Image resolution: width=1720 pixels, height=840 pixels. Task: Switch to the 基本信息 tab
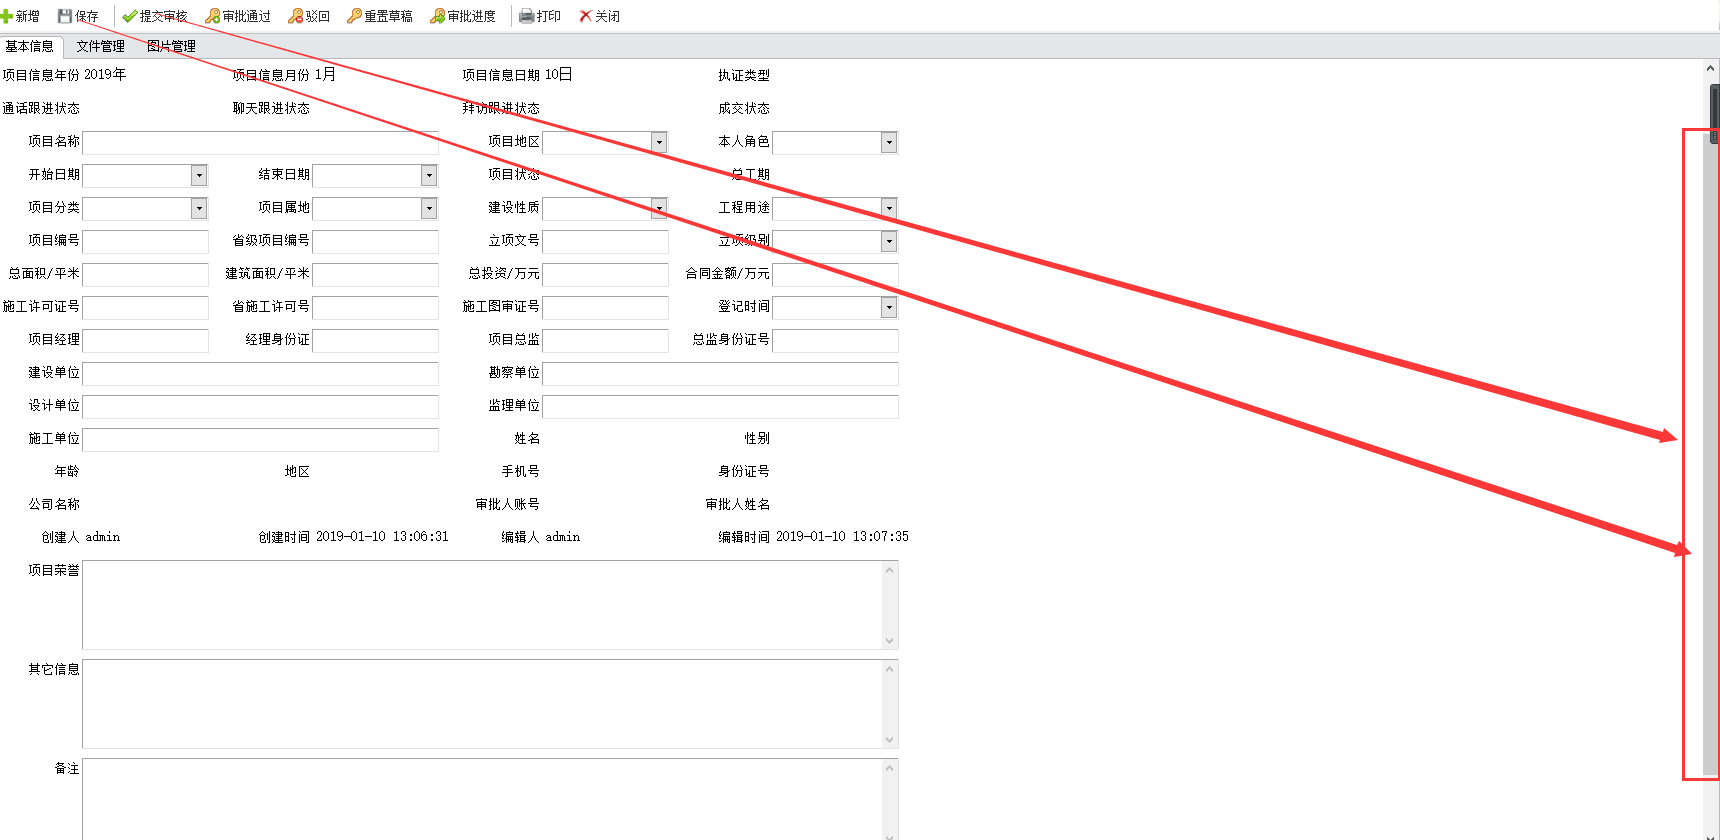pyautogui.click(x=30, y=46)
